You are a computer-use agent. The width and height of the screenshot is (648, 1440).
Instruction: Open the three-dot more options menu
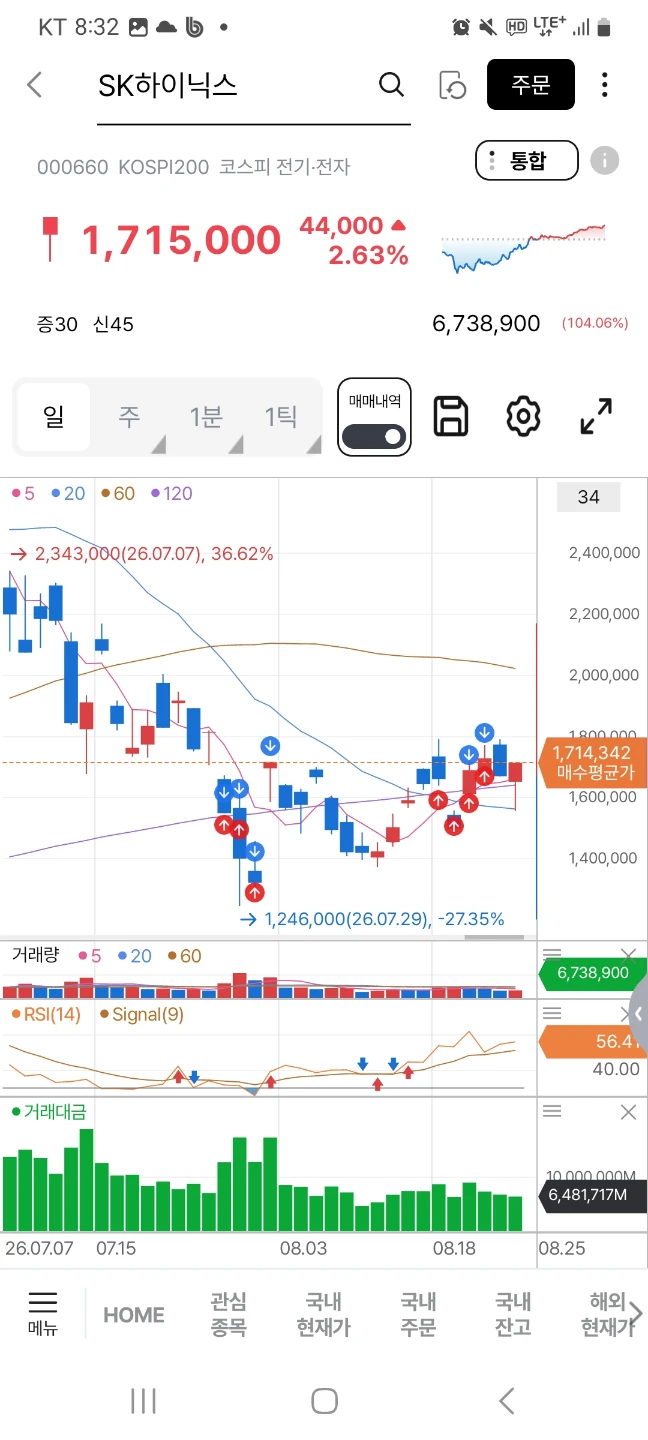(x=604, y=85)
